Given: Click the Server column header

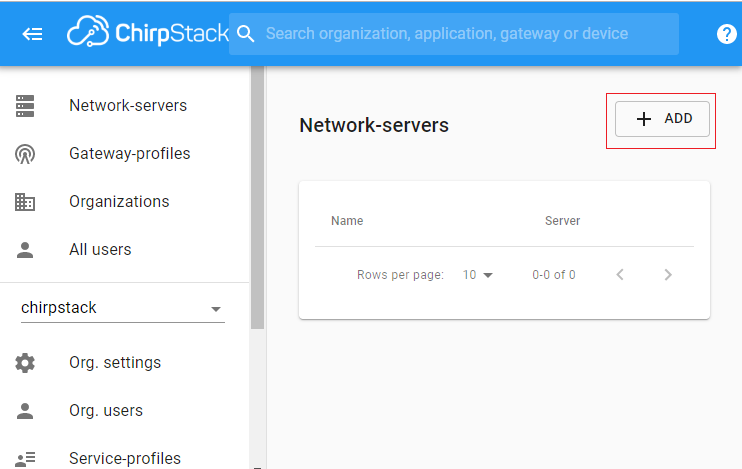Looking at the screenshot, I should click(x=562, y=221).
